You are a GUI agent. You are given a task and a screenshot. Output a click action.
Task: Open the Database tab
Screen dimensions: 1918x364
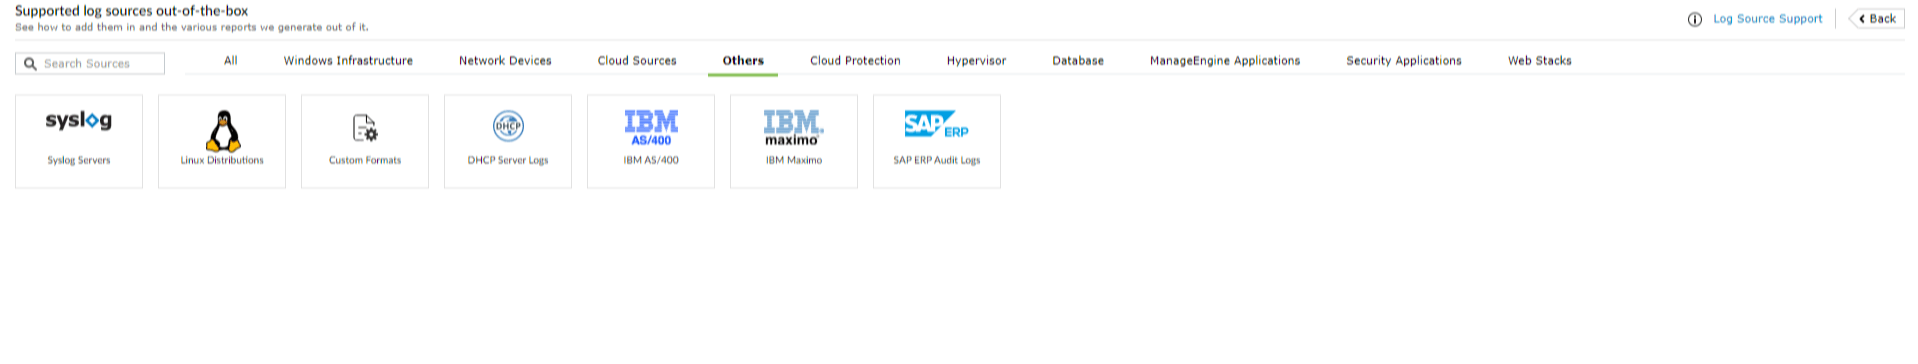pos(1078,61)
